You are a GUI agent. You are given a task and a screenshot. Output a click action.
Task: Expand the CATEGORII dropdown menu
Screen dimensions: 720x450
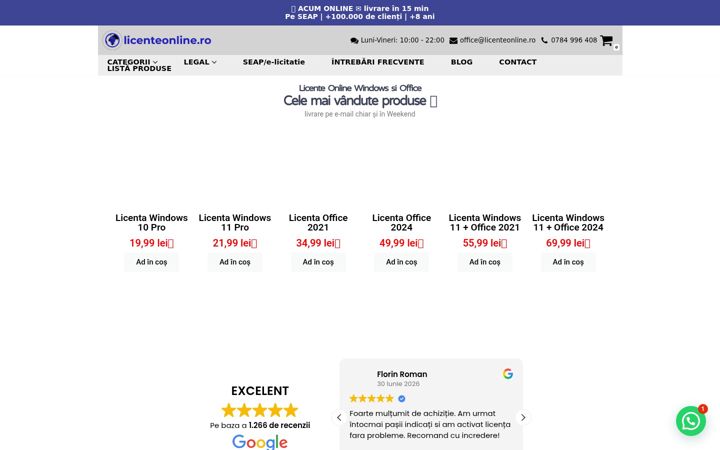pyautogui.click(x=132, y=62)
